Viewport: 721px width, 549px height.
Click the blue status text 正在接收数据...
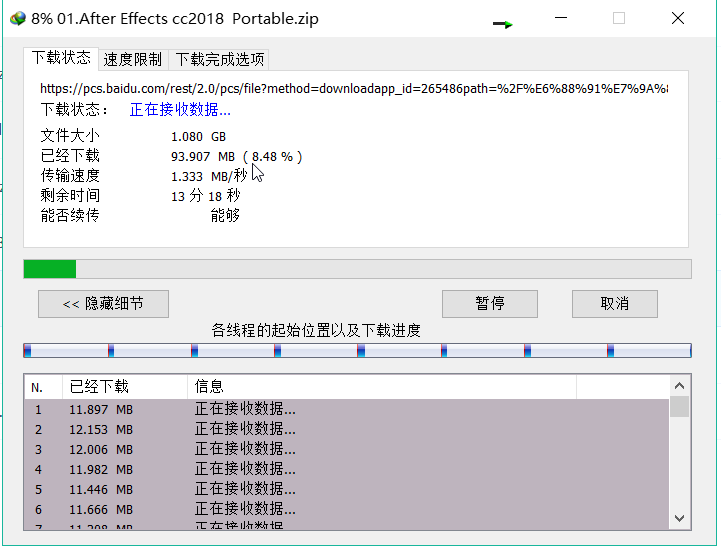coord(180,109)
